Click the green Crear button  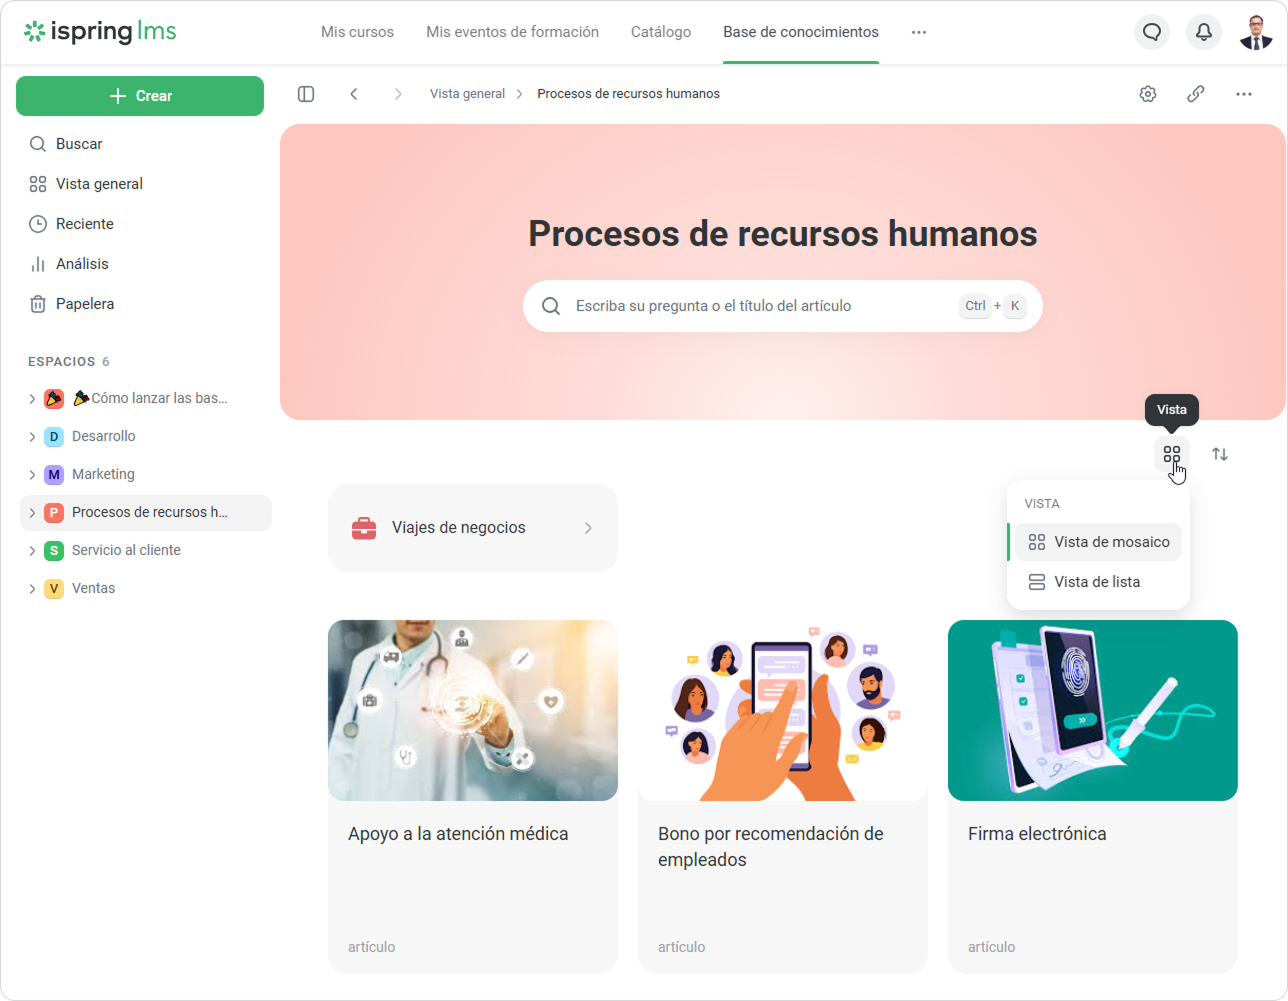tap(140, 96)
